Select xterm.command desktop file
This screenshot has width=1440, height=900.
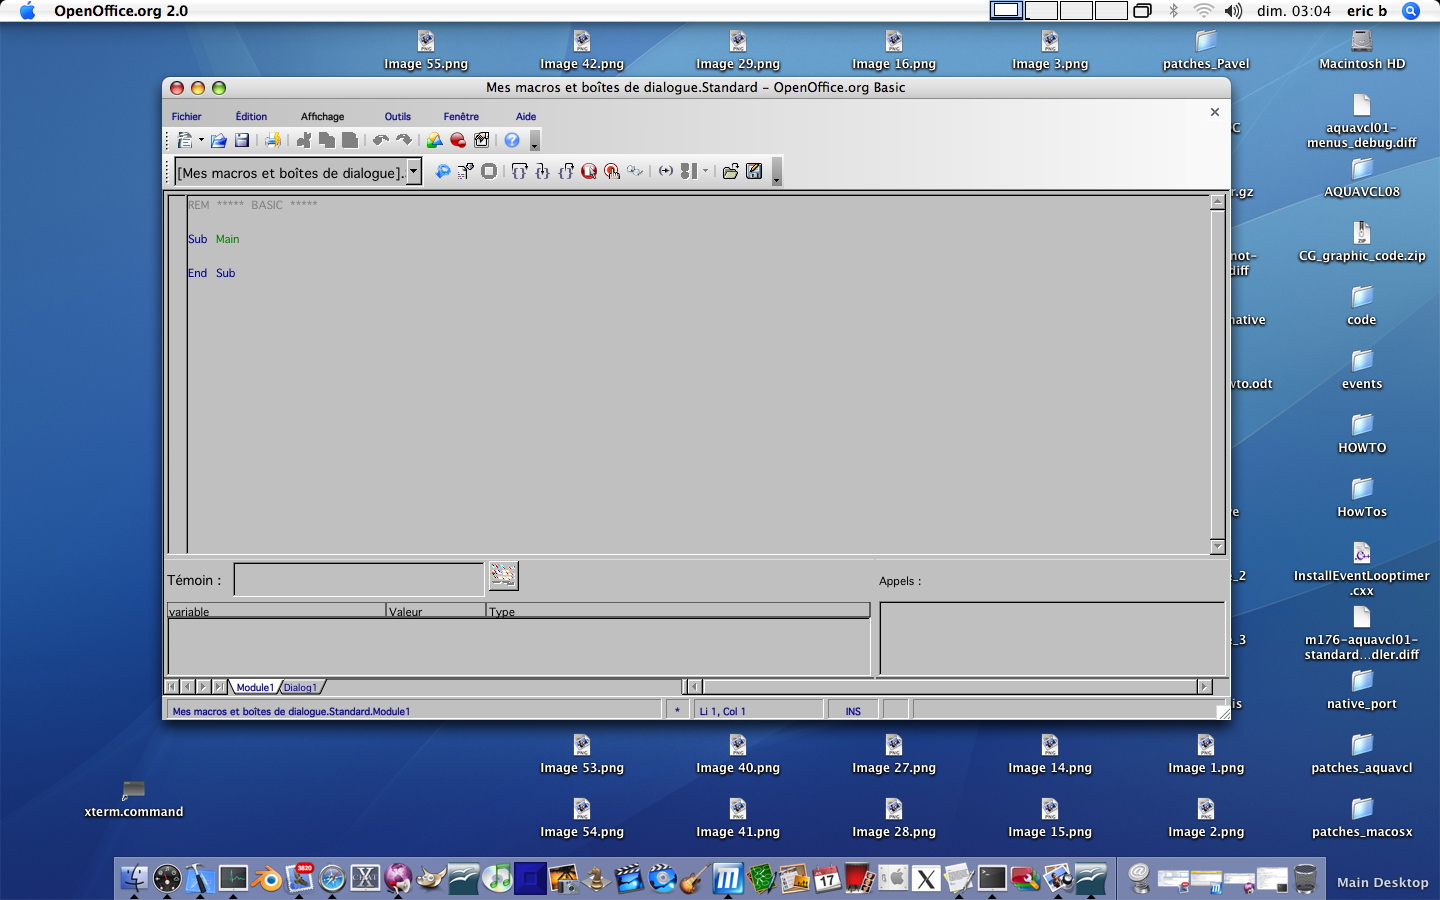tap(134, 800)
